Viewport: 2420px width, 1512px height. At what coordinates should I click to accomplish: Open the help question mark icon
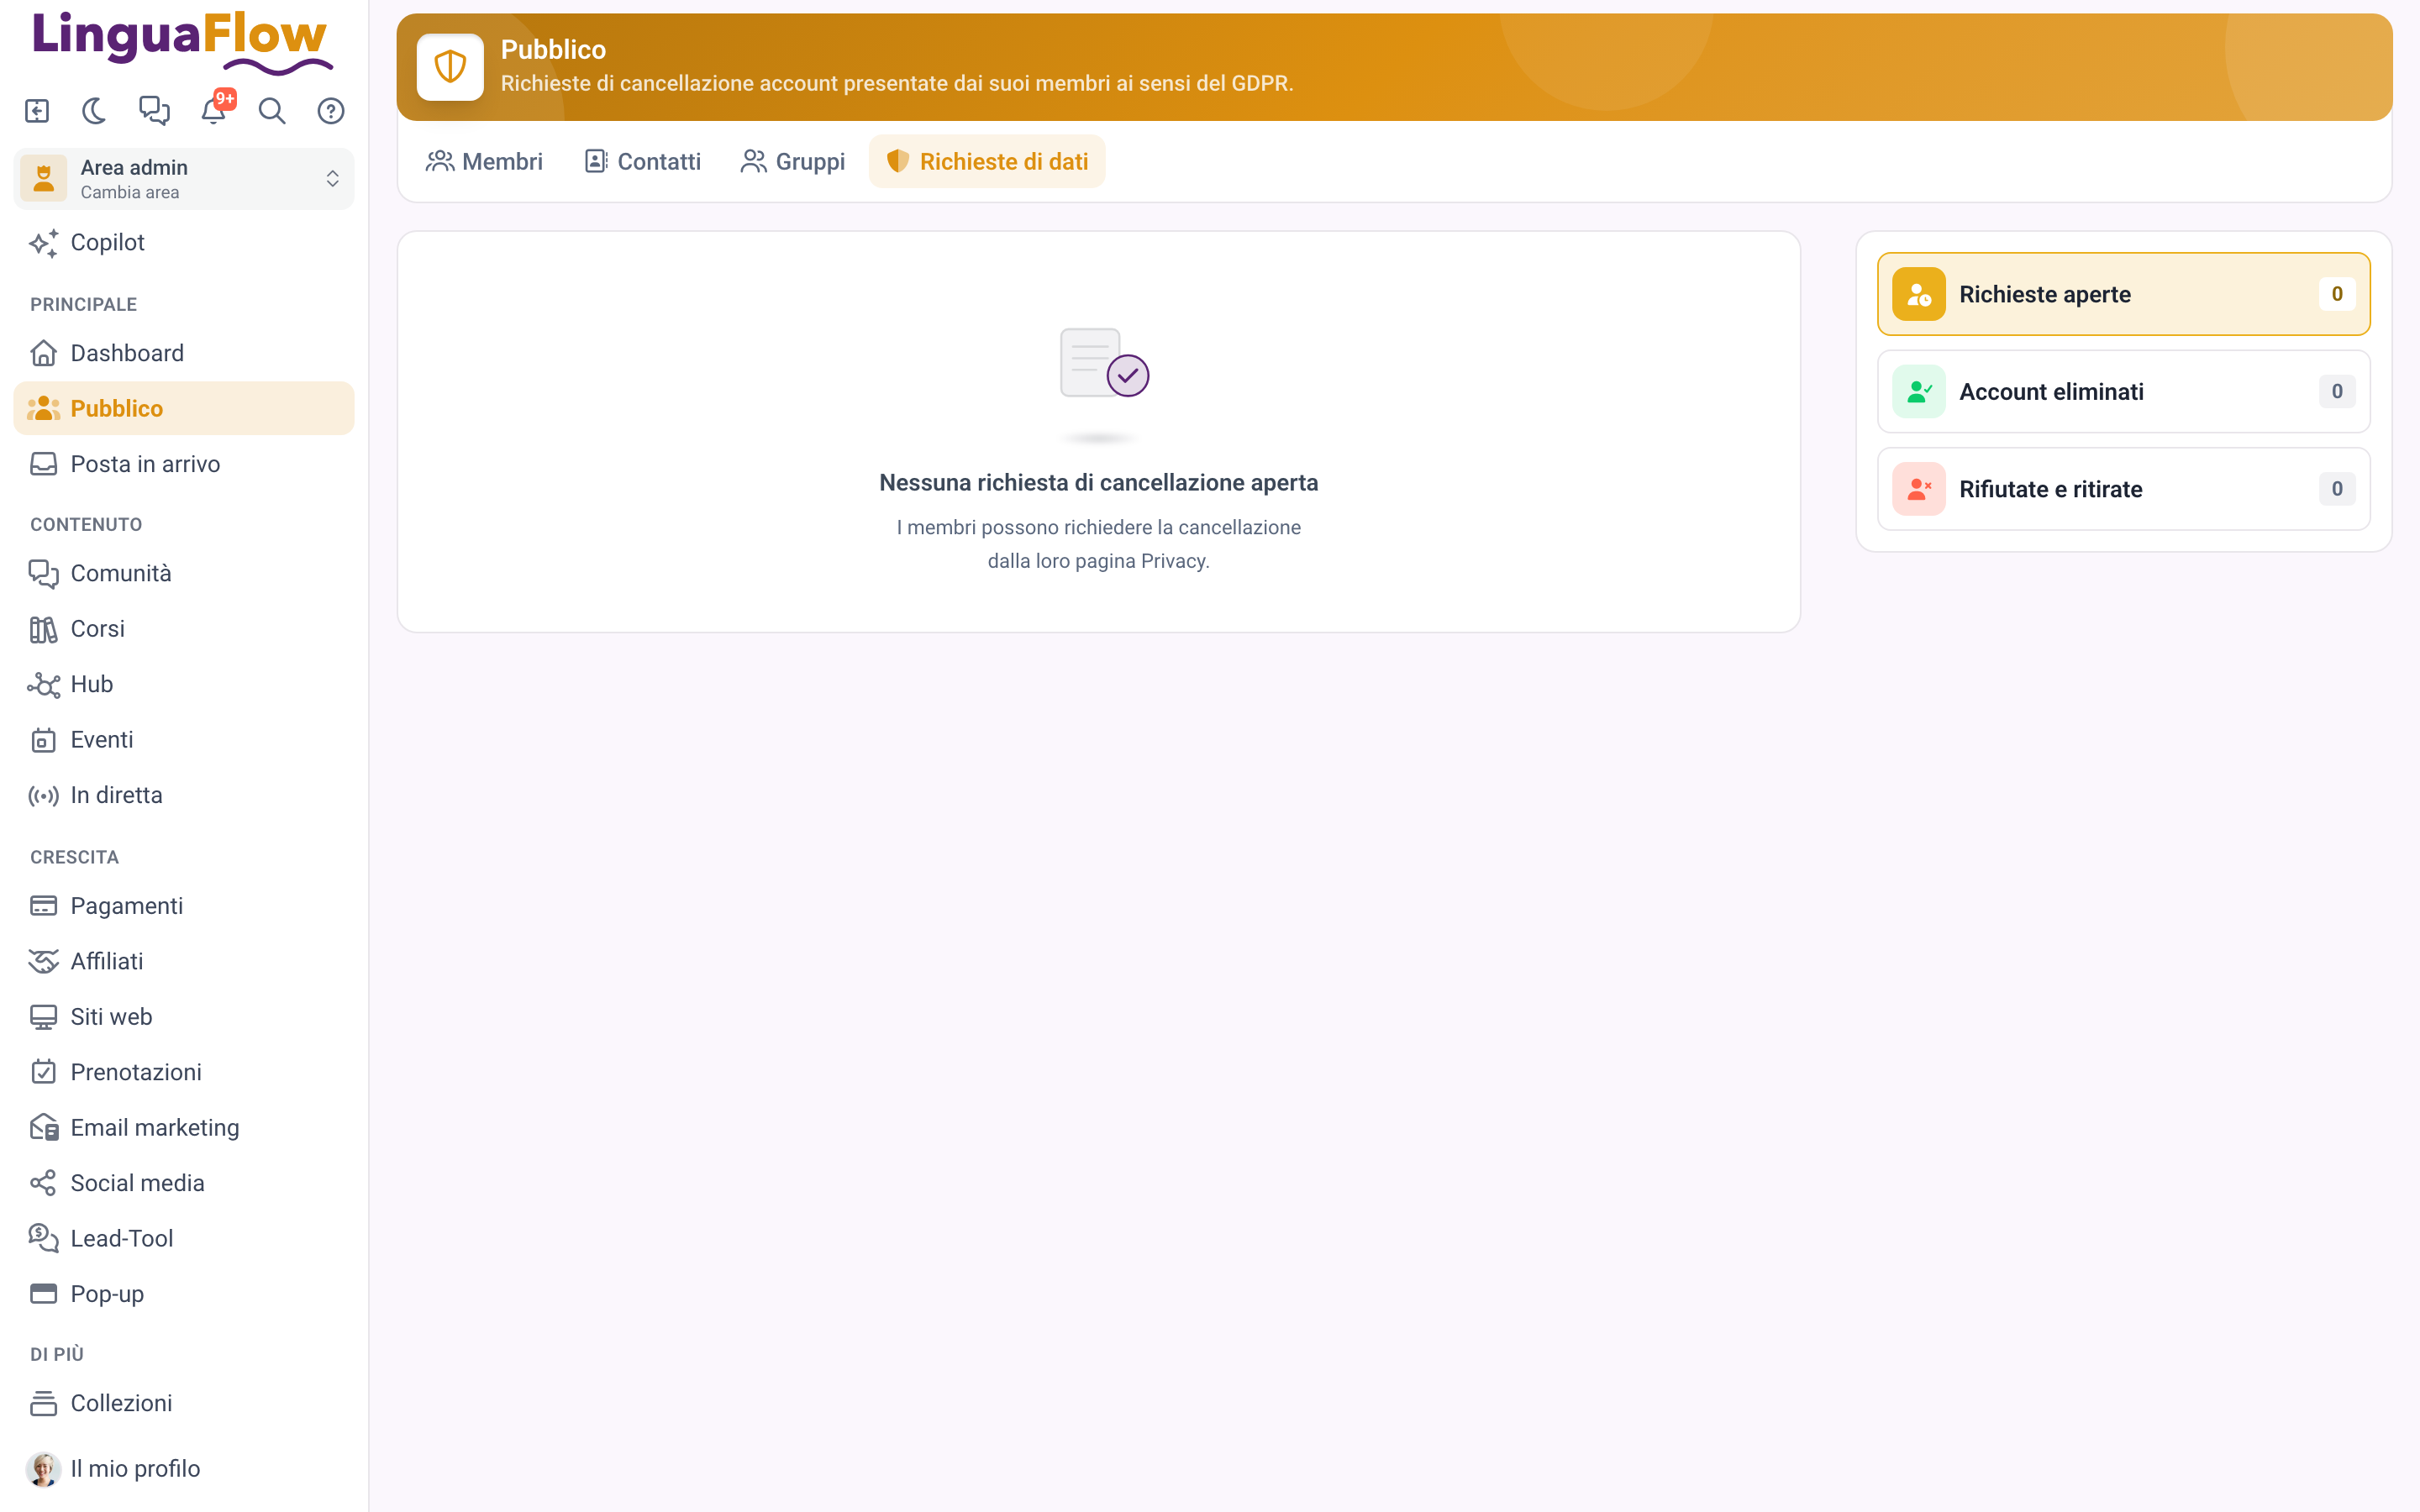pyautogui.click(x=331, y=111)
